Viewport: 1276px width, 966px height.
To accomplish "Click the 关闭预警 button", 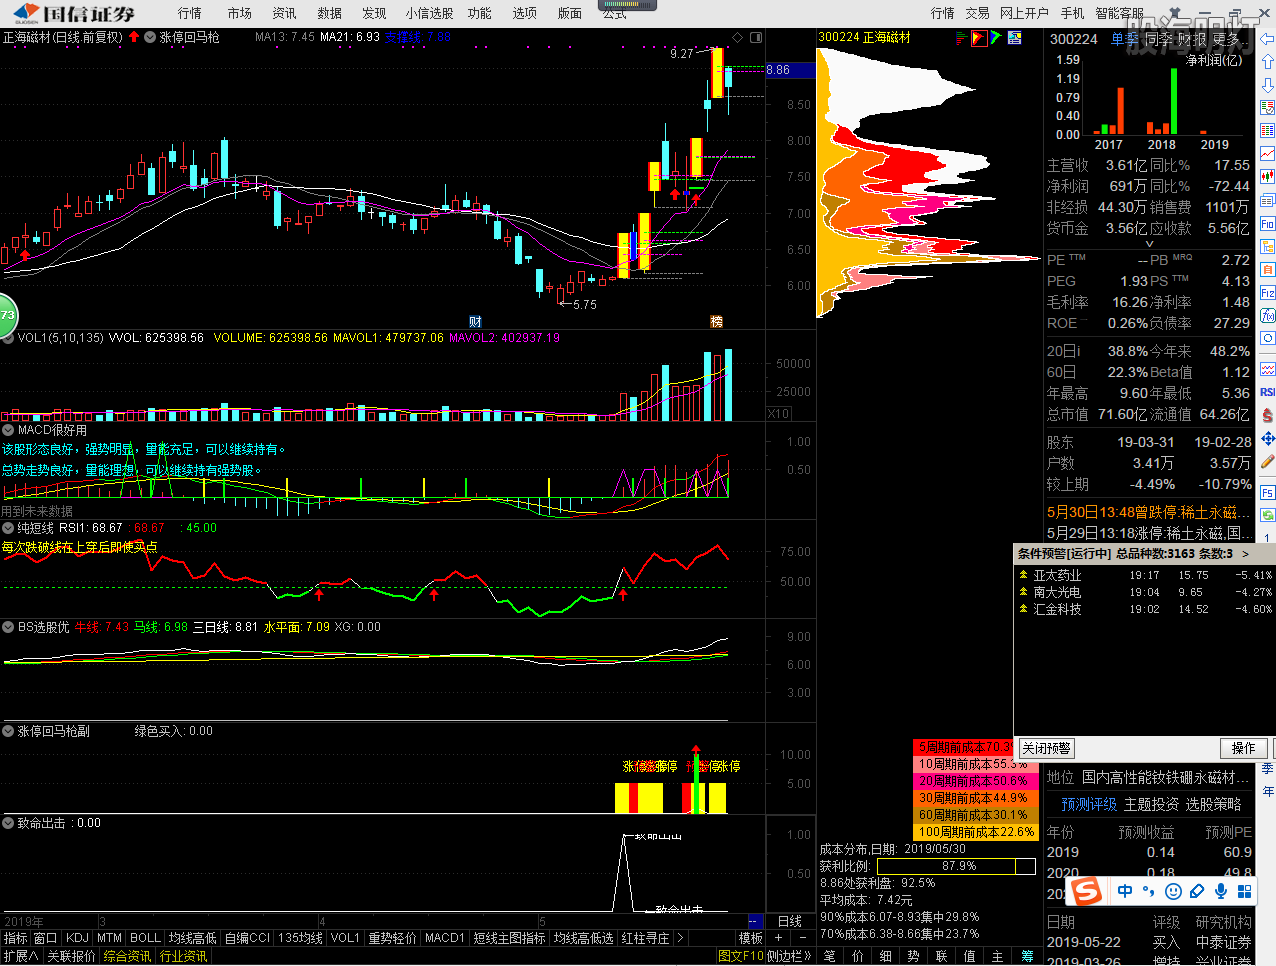I will [x=1046, y=748].
